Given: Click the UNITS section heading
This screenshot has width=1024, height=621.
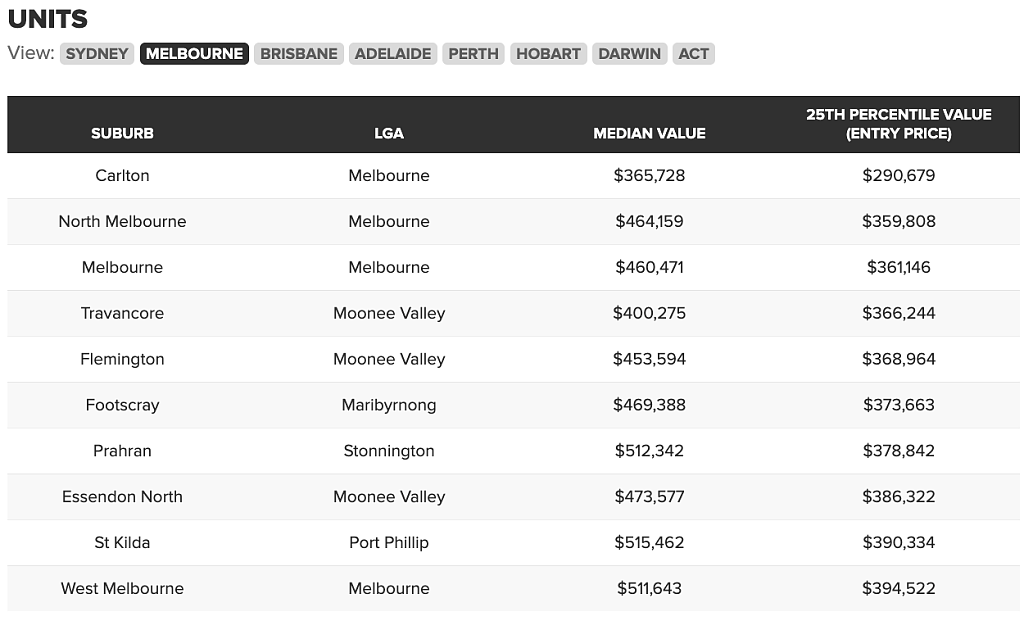Looking at the screenshot, I should (x=48, y=19).
